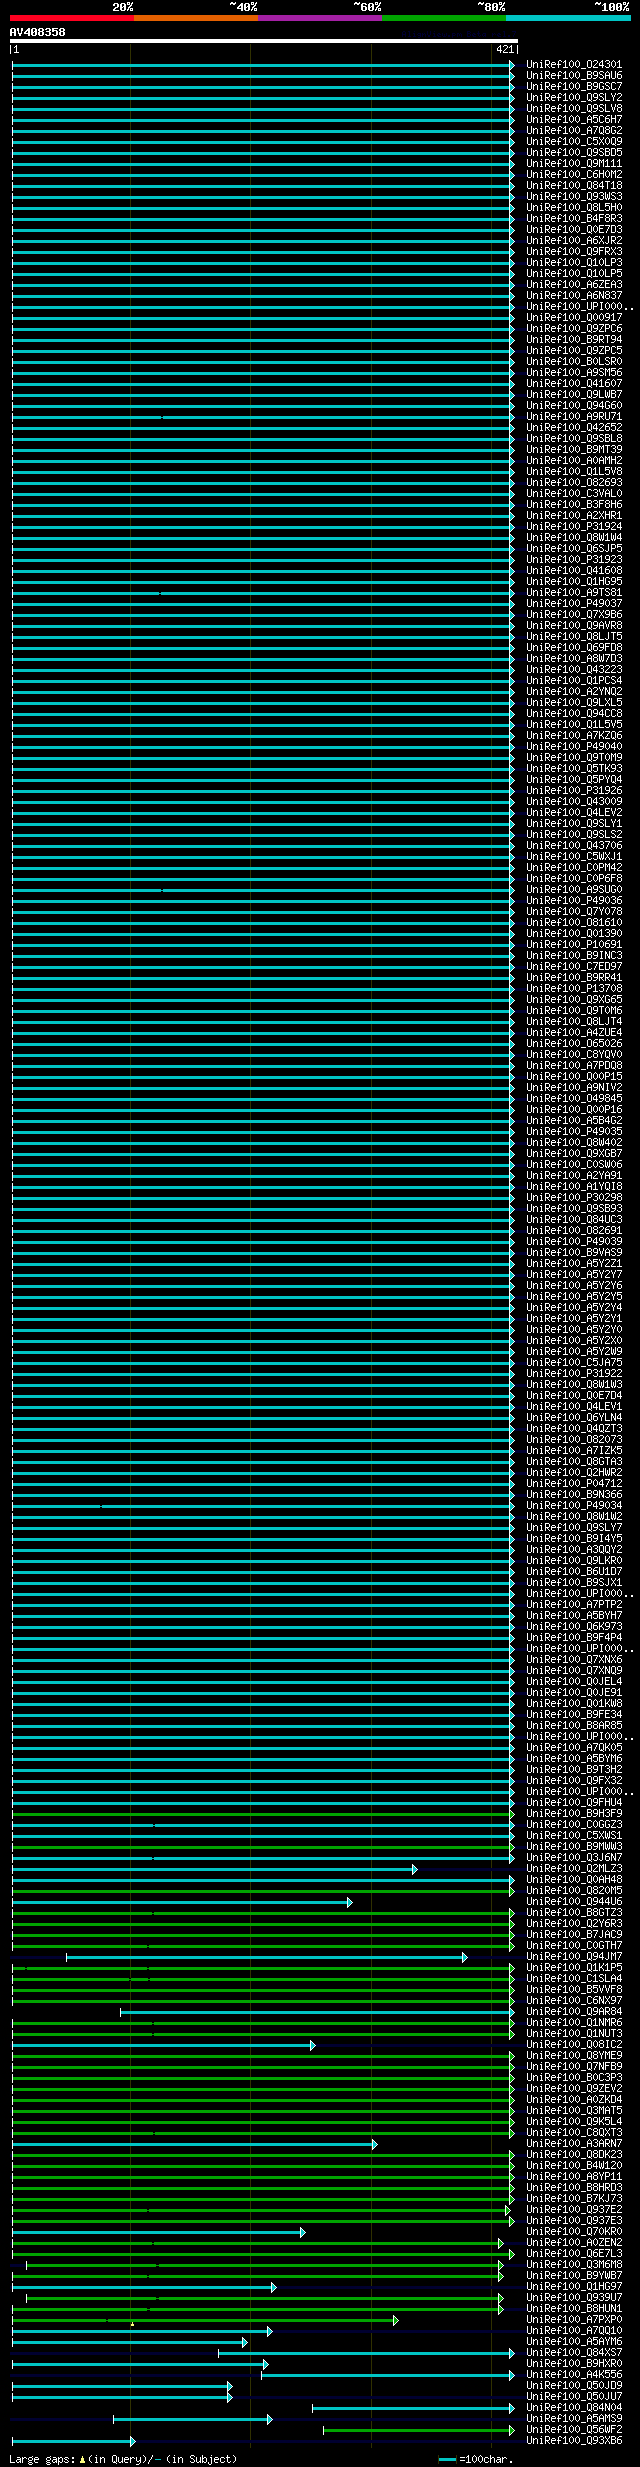Viewport: 640px width, 2467px height.
Task: Click the white query sequence ruler bar
Action: coord(263,41)
